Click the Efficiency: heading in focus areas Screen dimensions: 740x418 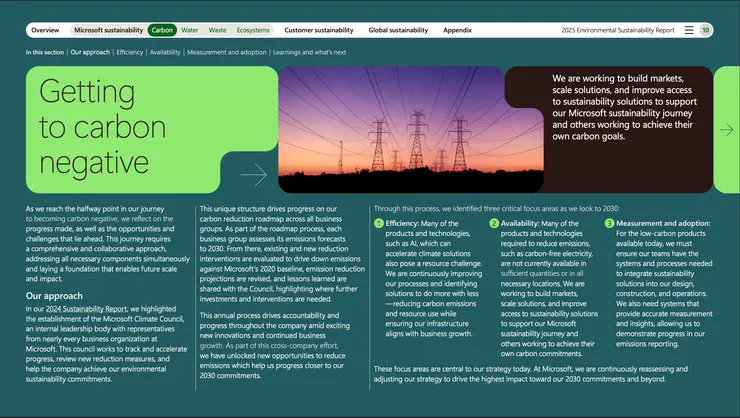[402, 224]
